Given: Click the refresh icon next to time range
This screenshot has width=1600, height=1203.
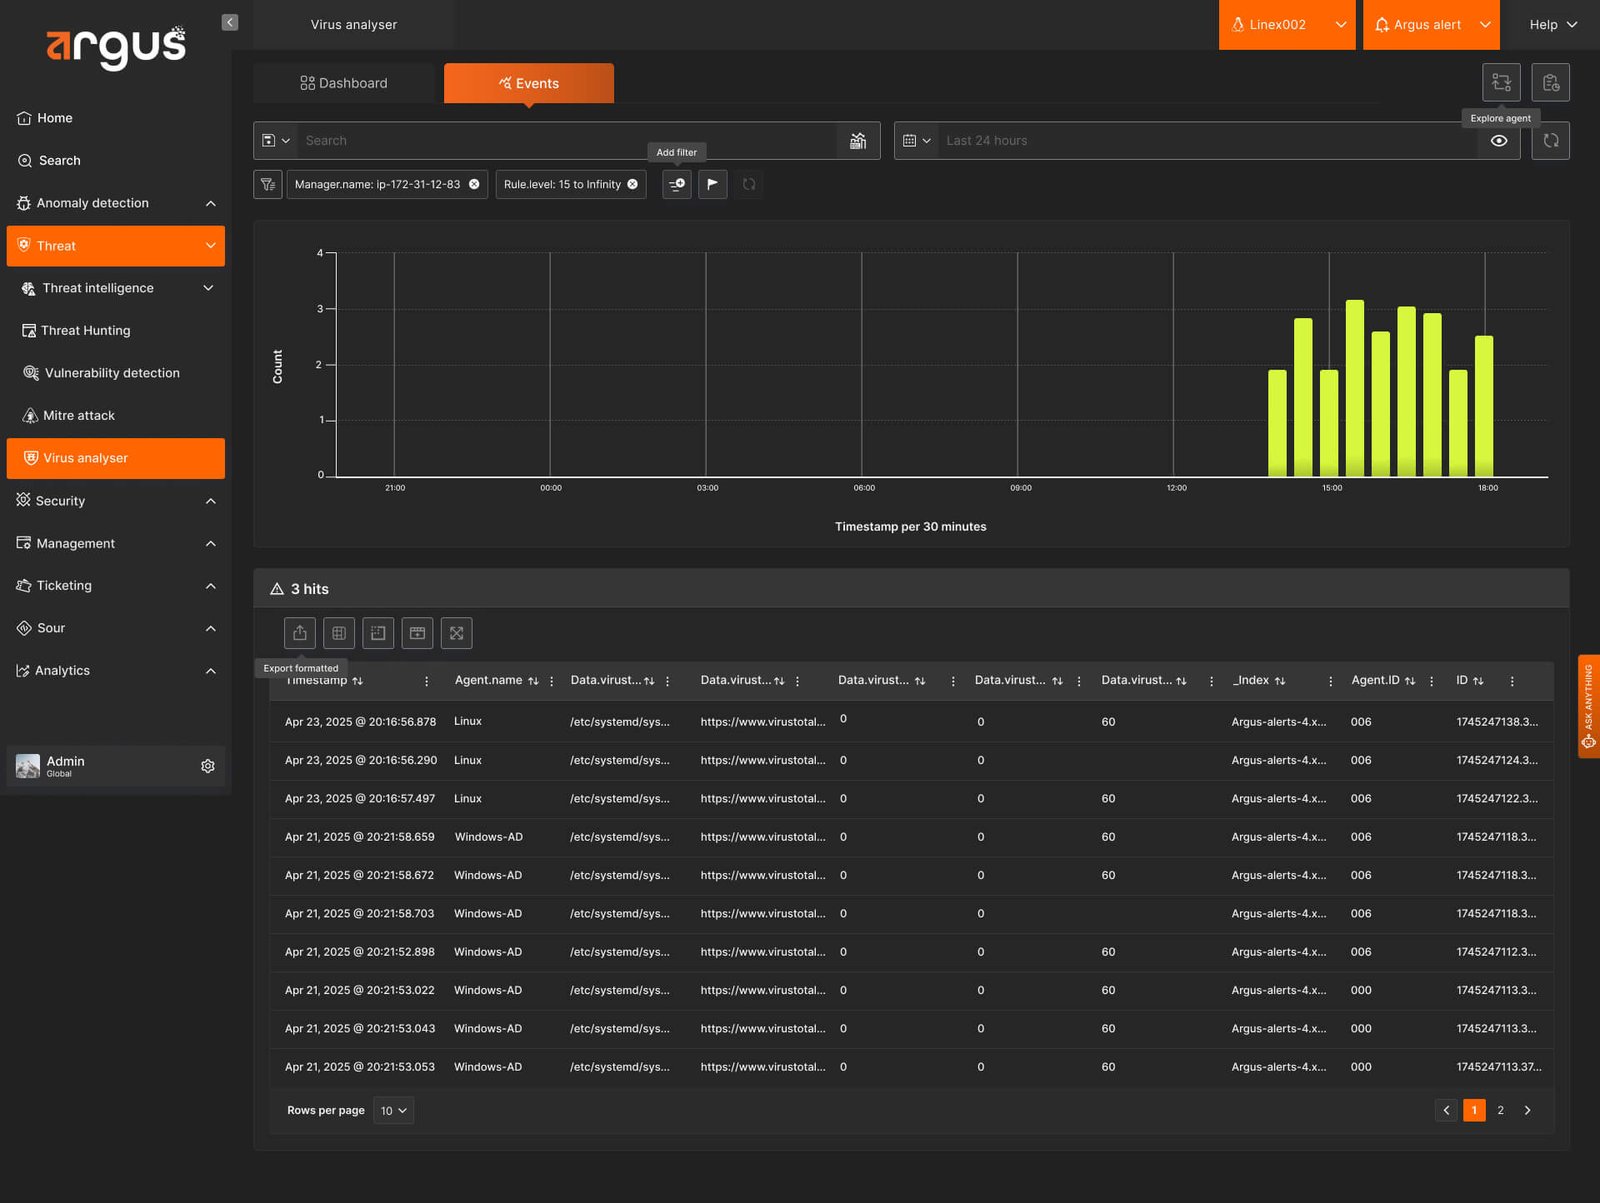Looking at the screenshot, I should (1551, 141).
